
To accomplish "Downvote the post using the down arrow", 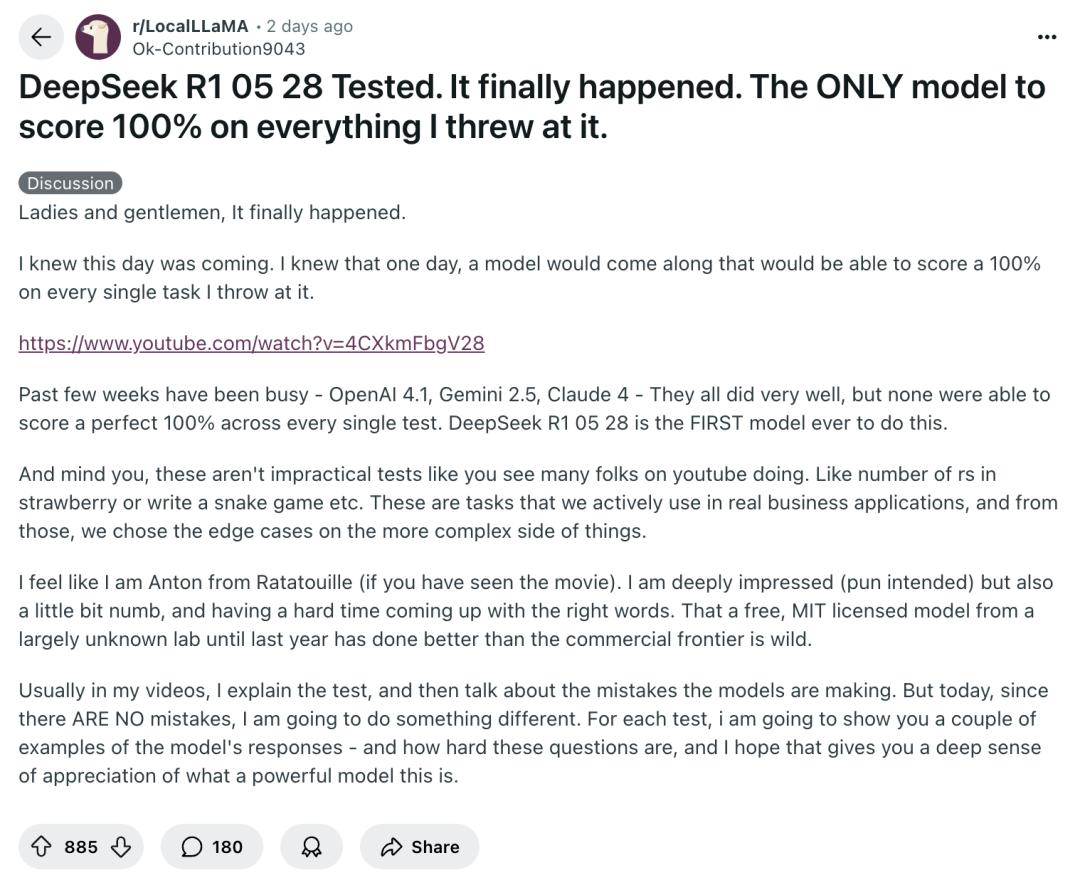I will [x=120, y=846].
